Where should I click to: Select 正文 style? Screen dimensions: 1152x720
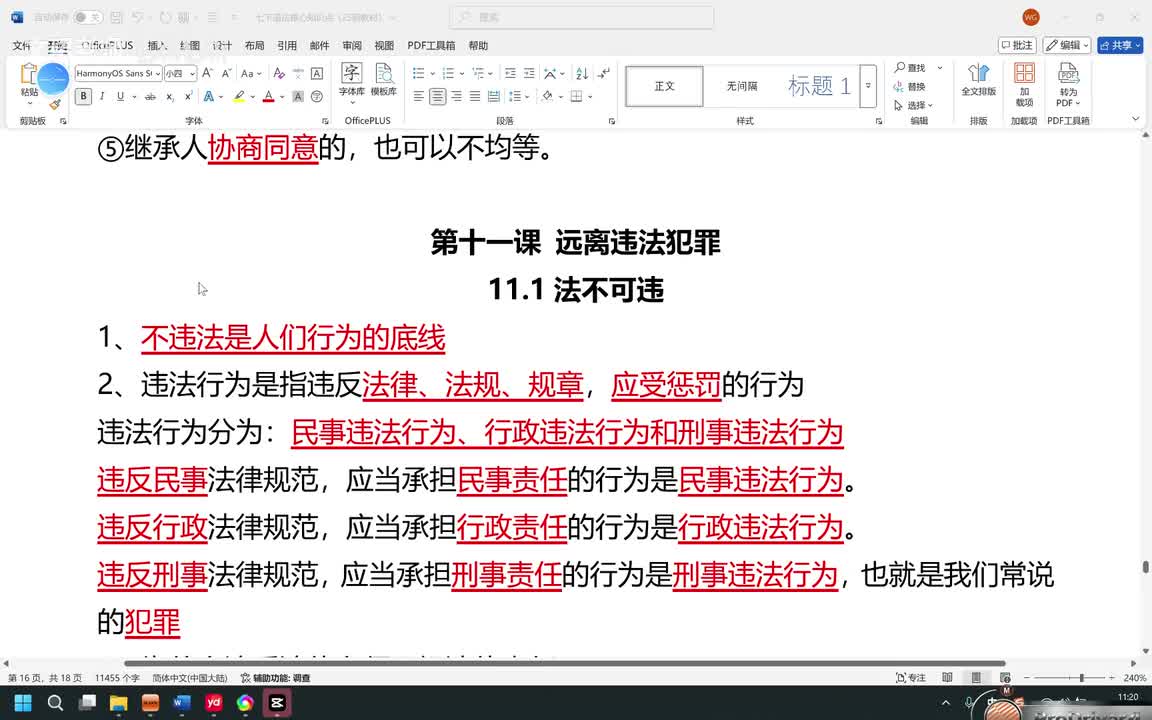(664, 86)
